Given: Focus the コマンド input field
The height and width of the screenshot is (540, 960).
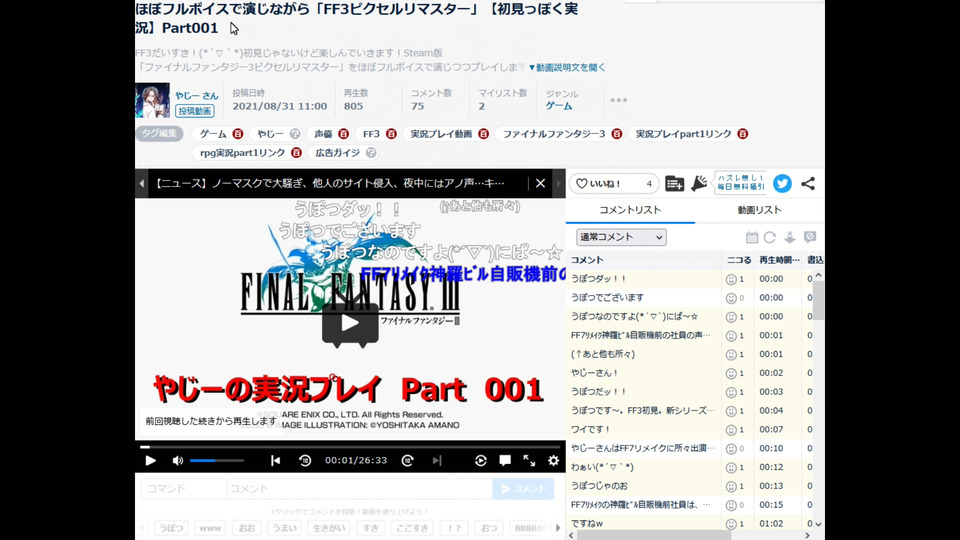Looking at the screenshot, I should [x=184, y=489].
